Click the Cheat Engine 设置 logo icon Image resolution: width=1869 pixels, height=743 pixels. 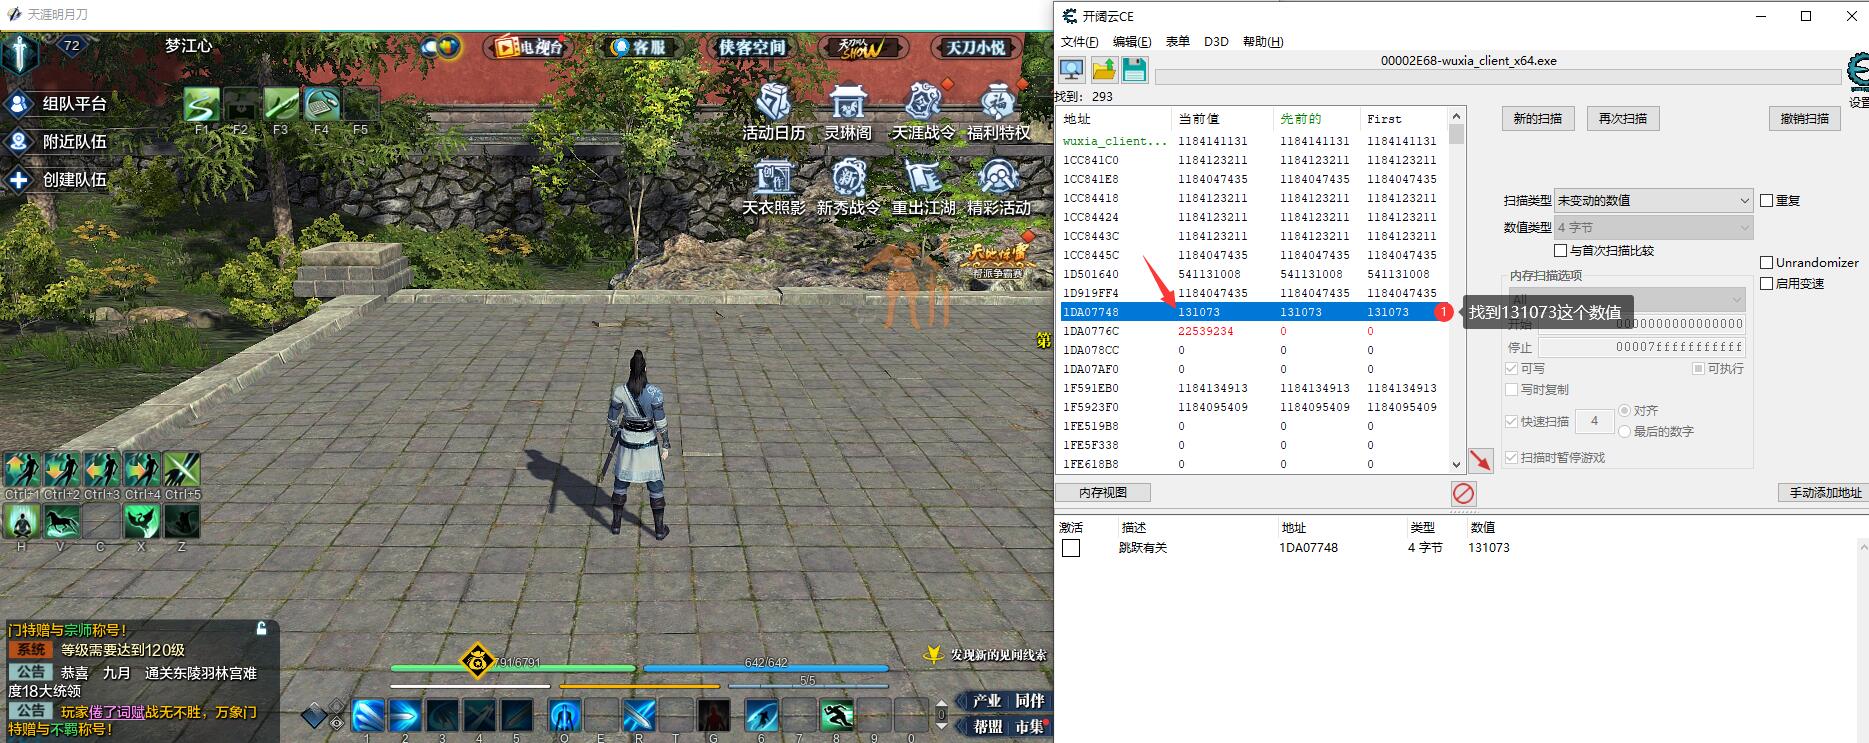point(1858,73)
